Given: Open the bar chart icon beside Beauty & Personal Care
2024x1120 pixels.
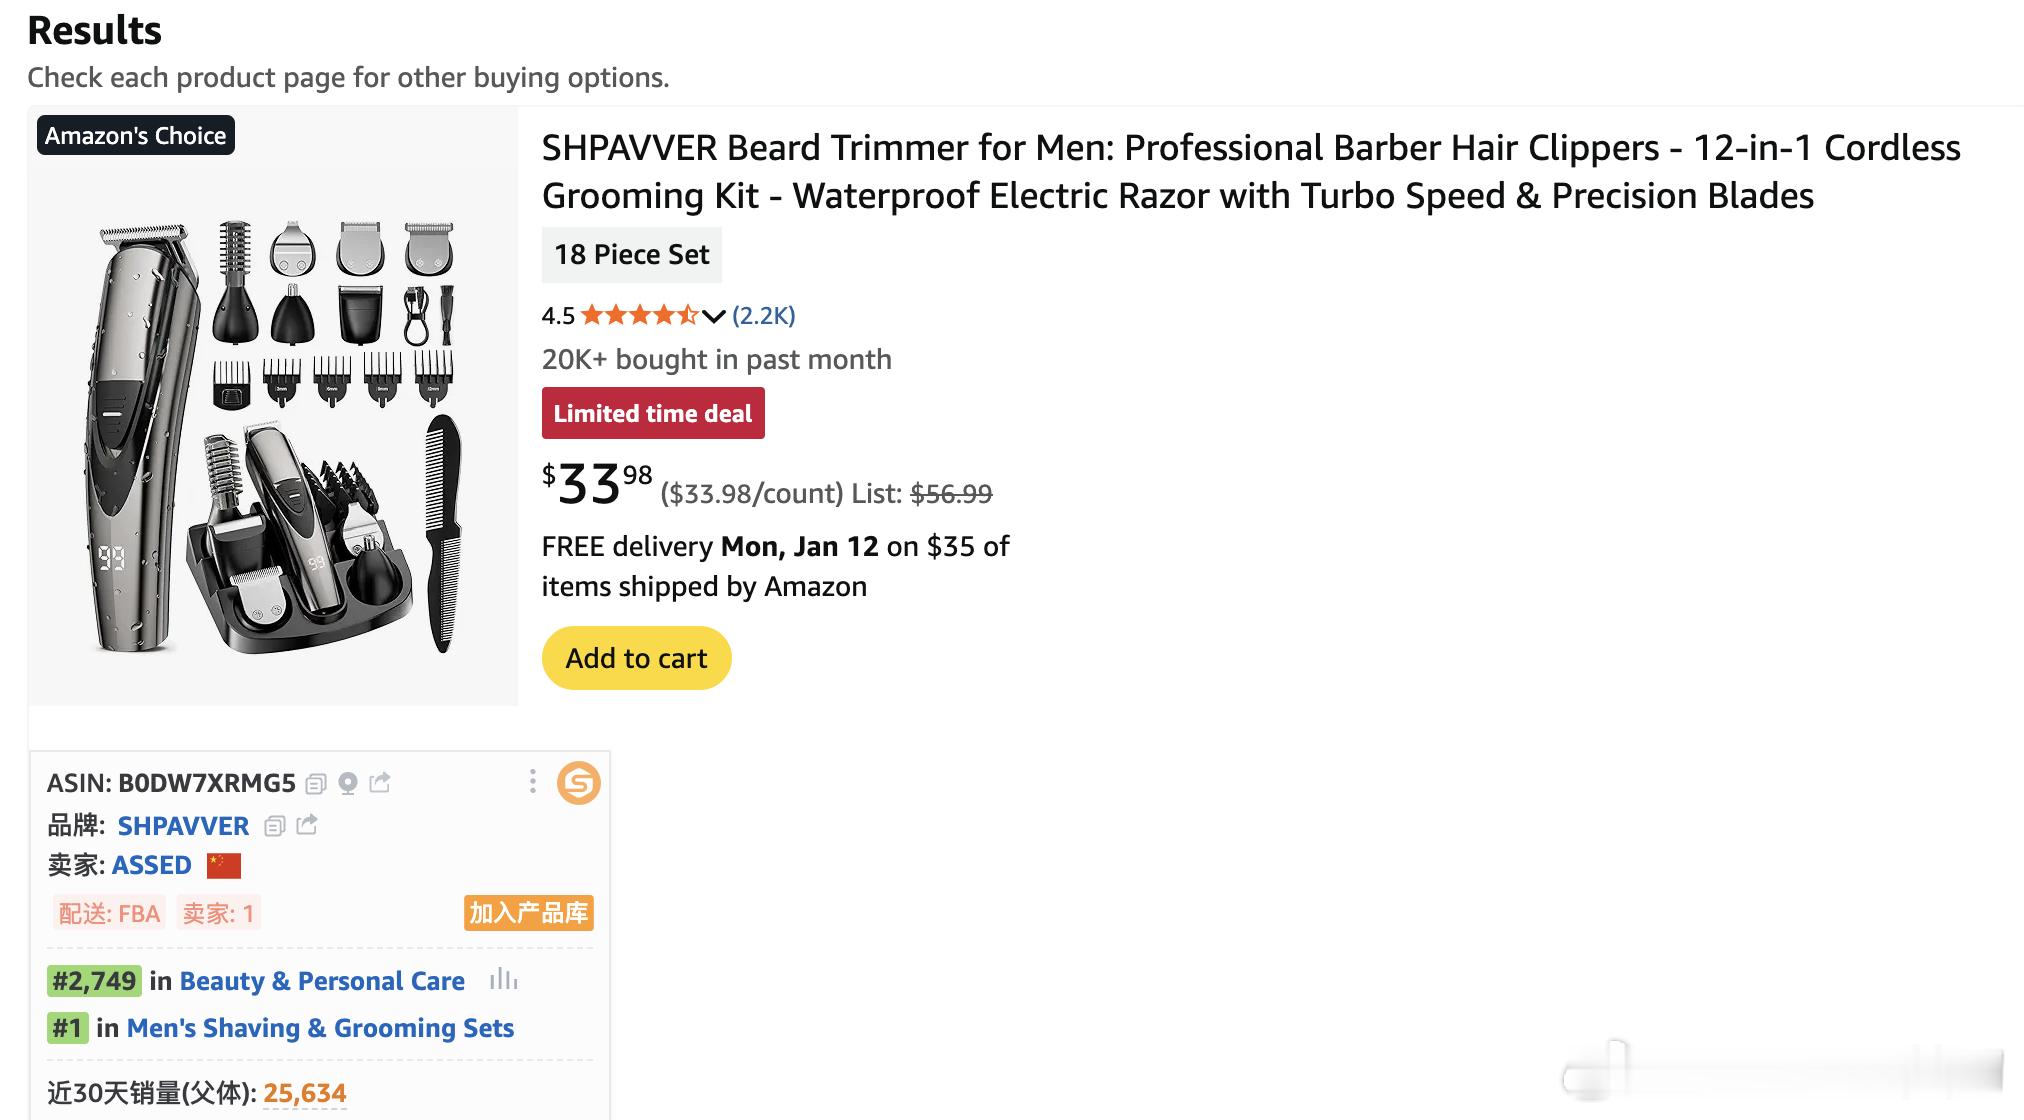Looking at the screenshot, I should pos(503,980).
